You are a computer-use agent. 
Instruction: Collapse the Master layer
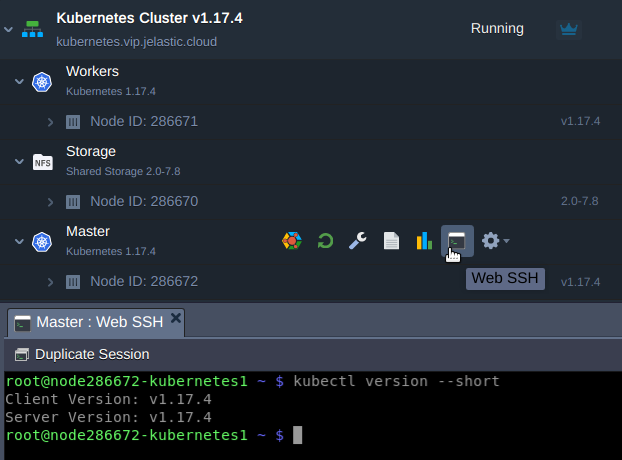tap(19, 241)
